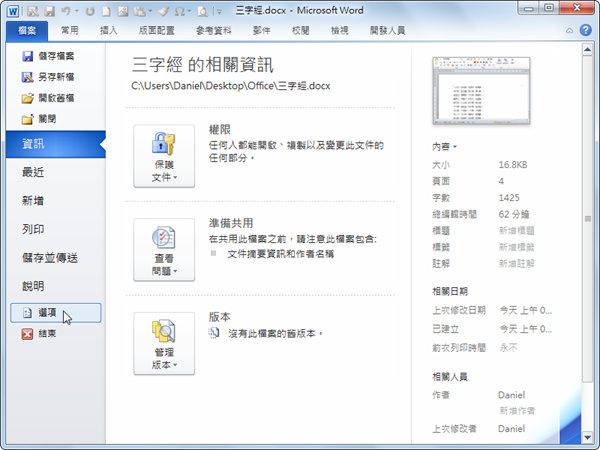Click the red 結束 exit icon
This screenshot has width=600, height=450.
coord(27,334)
